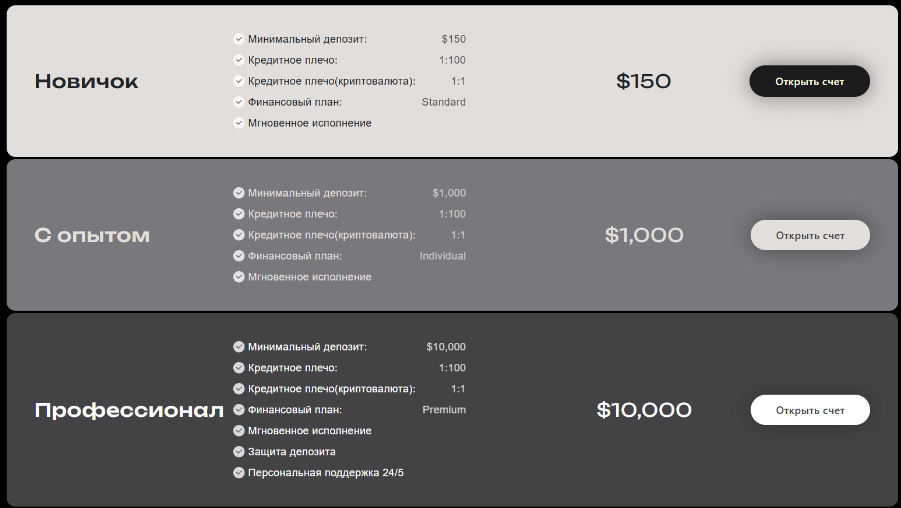The height and width of the screenshot is (508, 901).
Task: Click the large $150 price heading
Action: [644, 82]
